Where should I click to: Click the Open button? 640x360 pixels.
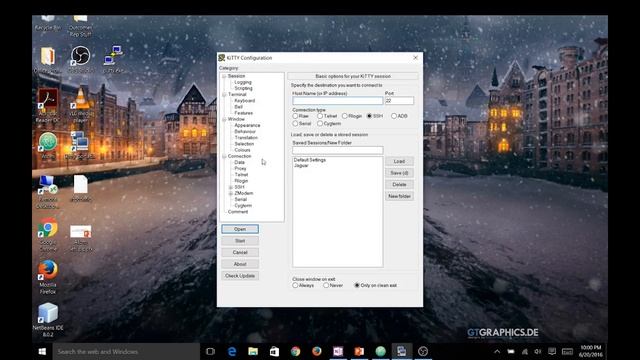pyautogui.click(x=240, y=229)
